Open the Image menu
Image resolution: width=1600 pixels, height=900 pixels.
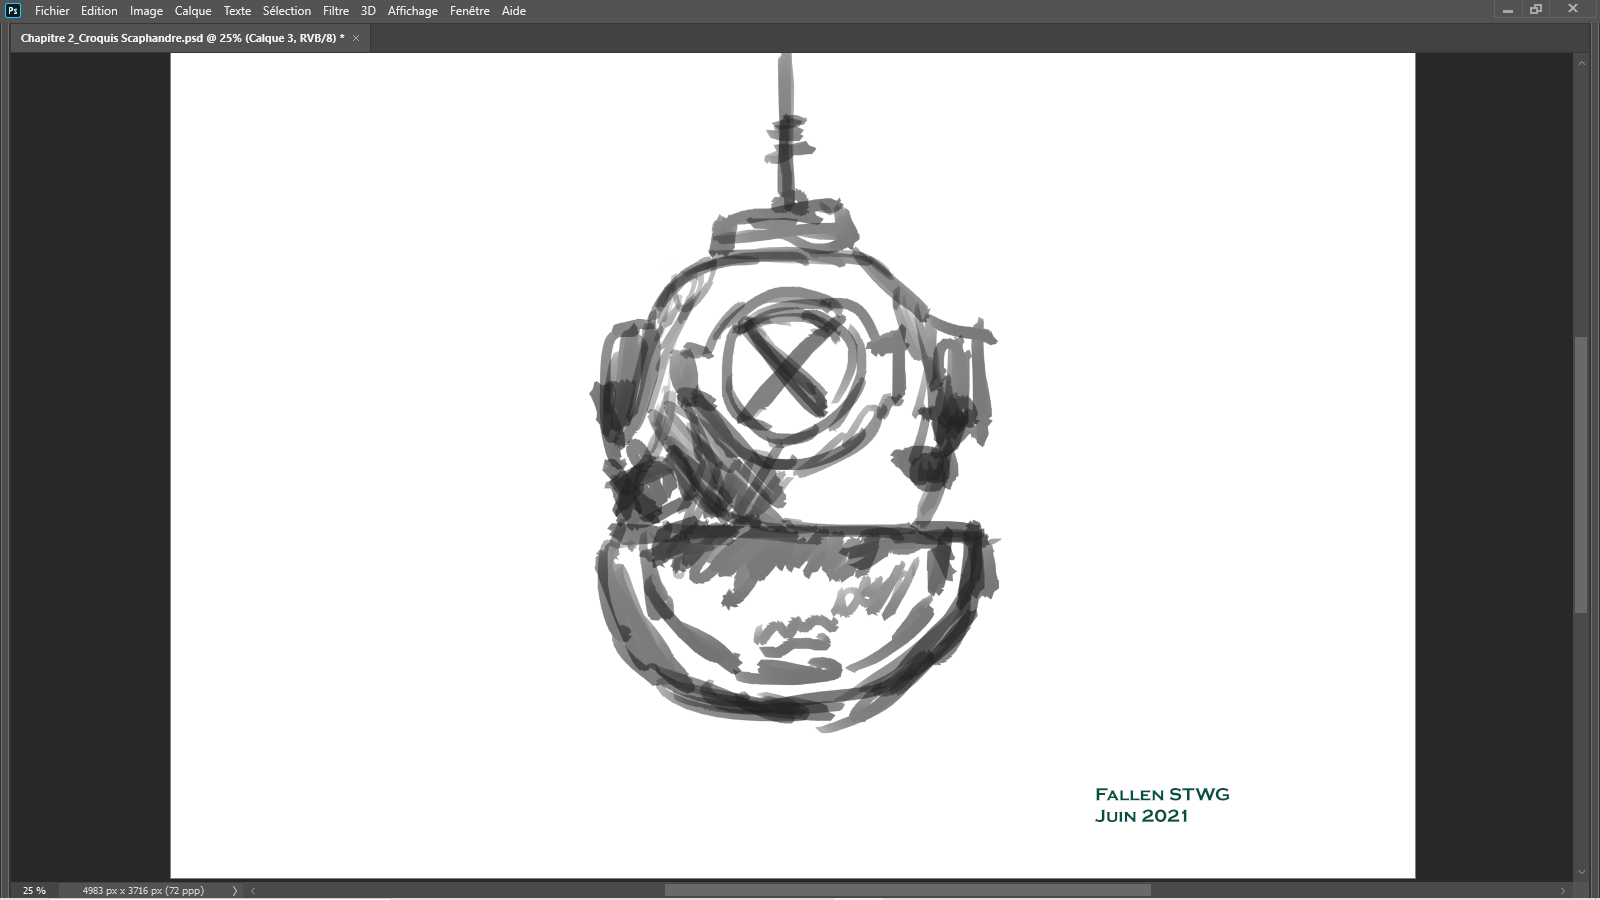(146, 11)
